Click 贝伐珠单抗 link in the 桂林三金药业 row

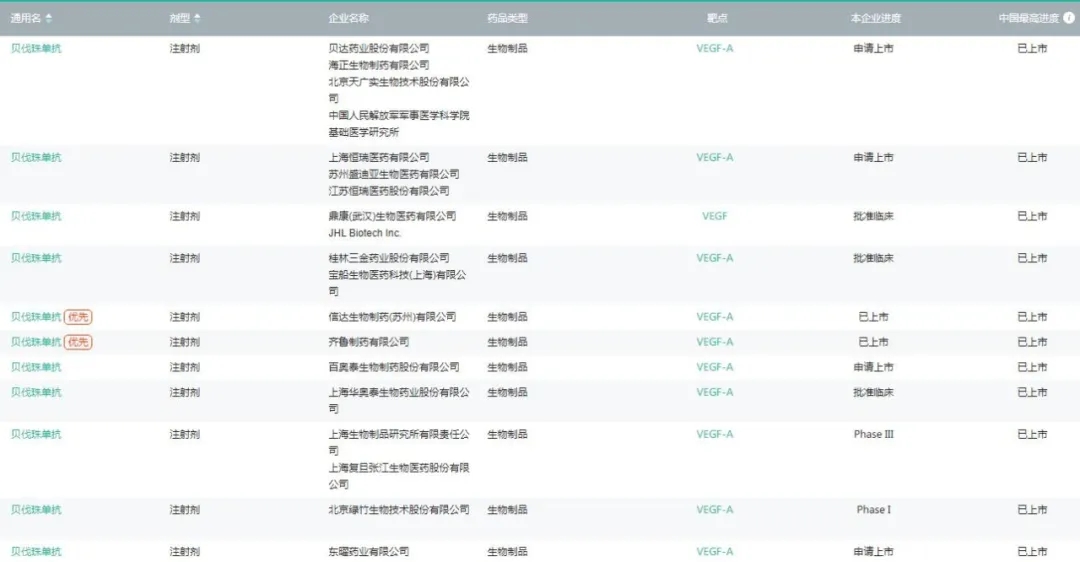(36, 258)
